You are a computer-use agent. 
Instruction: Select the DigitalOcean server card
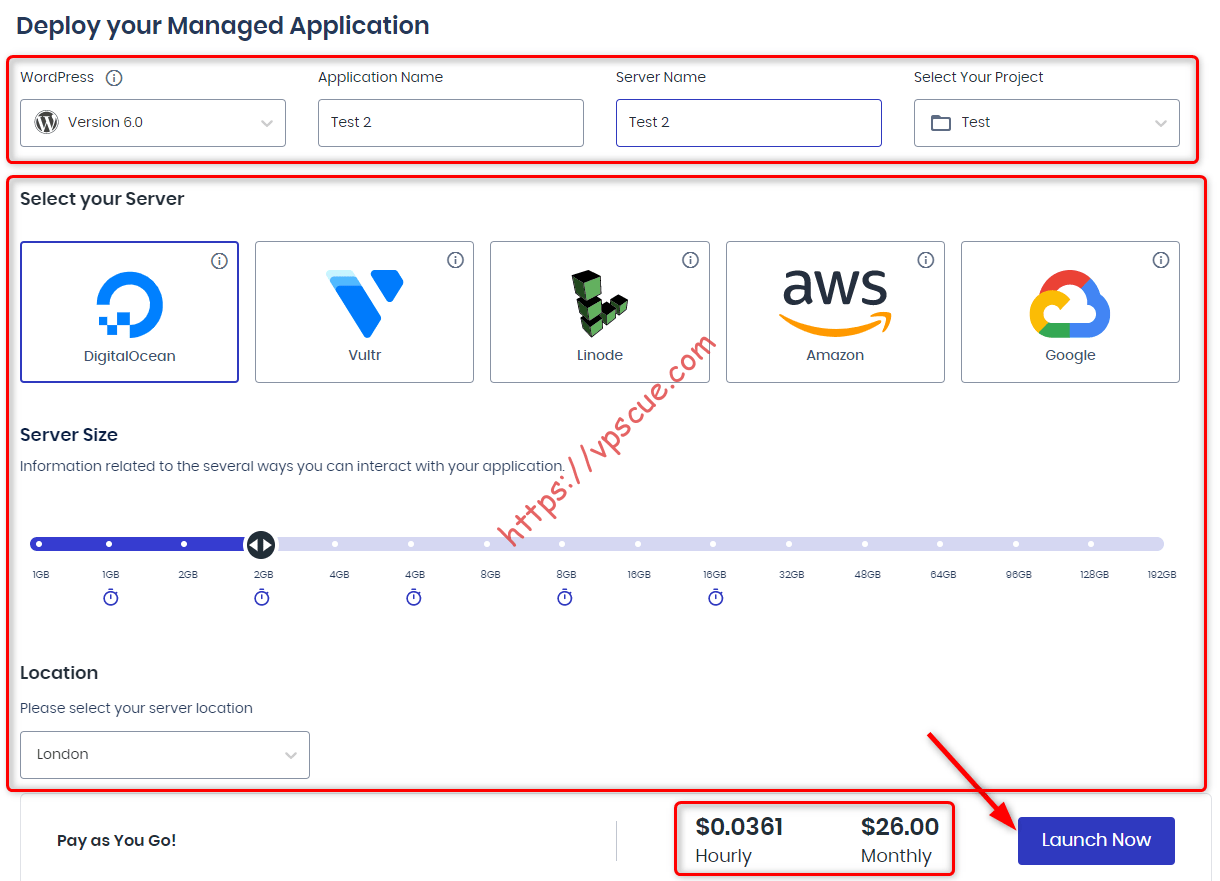click(129, 312)
